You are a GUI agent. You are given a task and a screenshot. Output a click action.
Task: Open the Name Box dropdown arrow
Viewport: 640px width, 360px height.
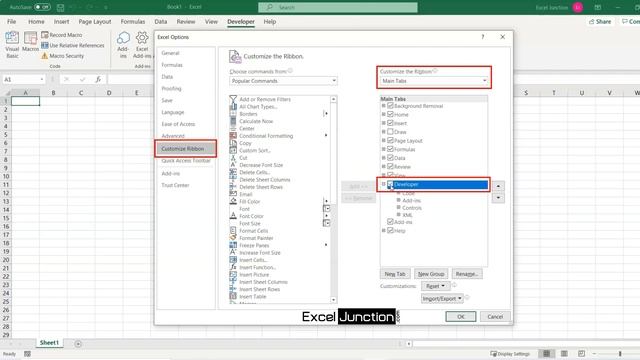click(x=42, y=79)
